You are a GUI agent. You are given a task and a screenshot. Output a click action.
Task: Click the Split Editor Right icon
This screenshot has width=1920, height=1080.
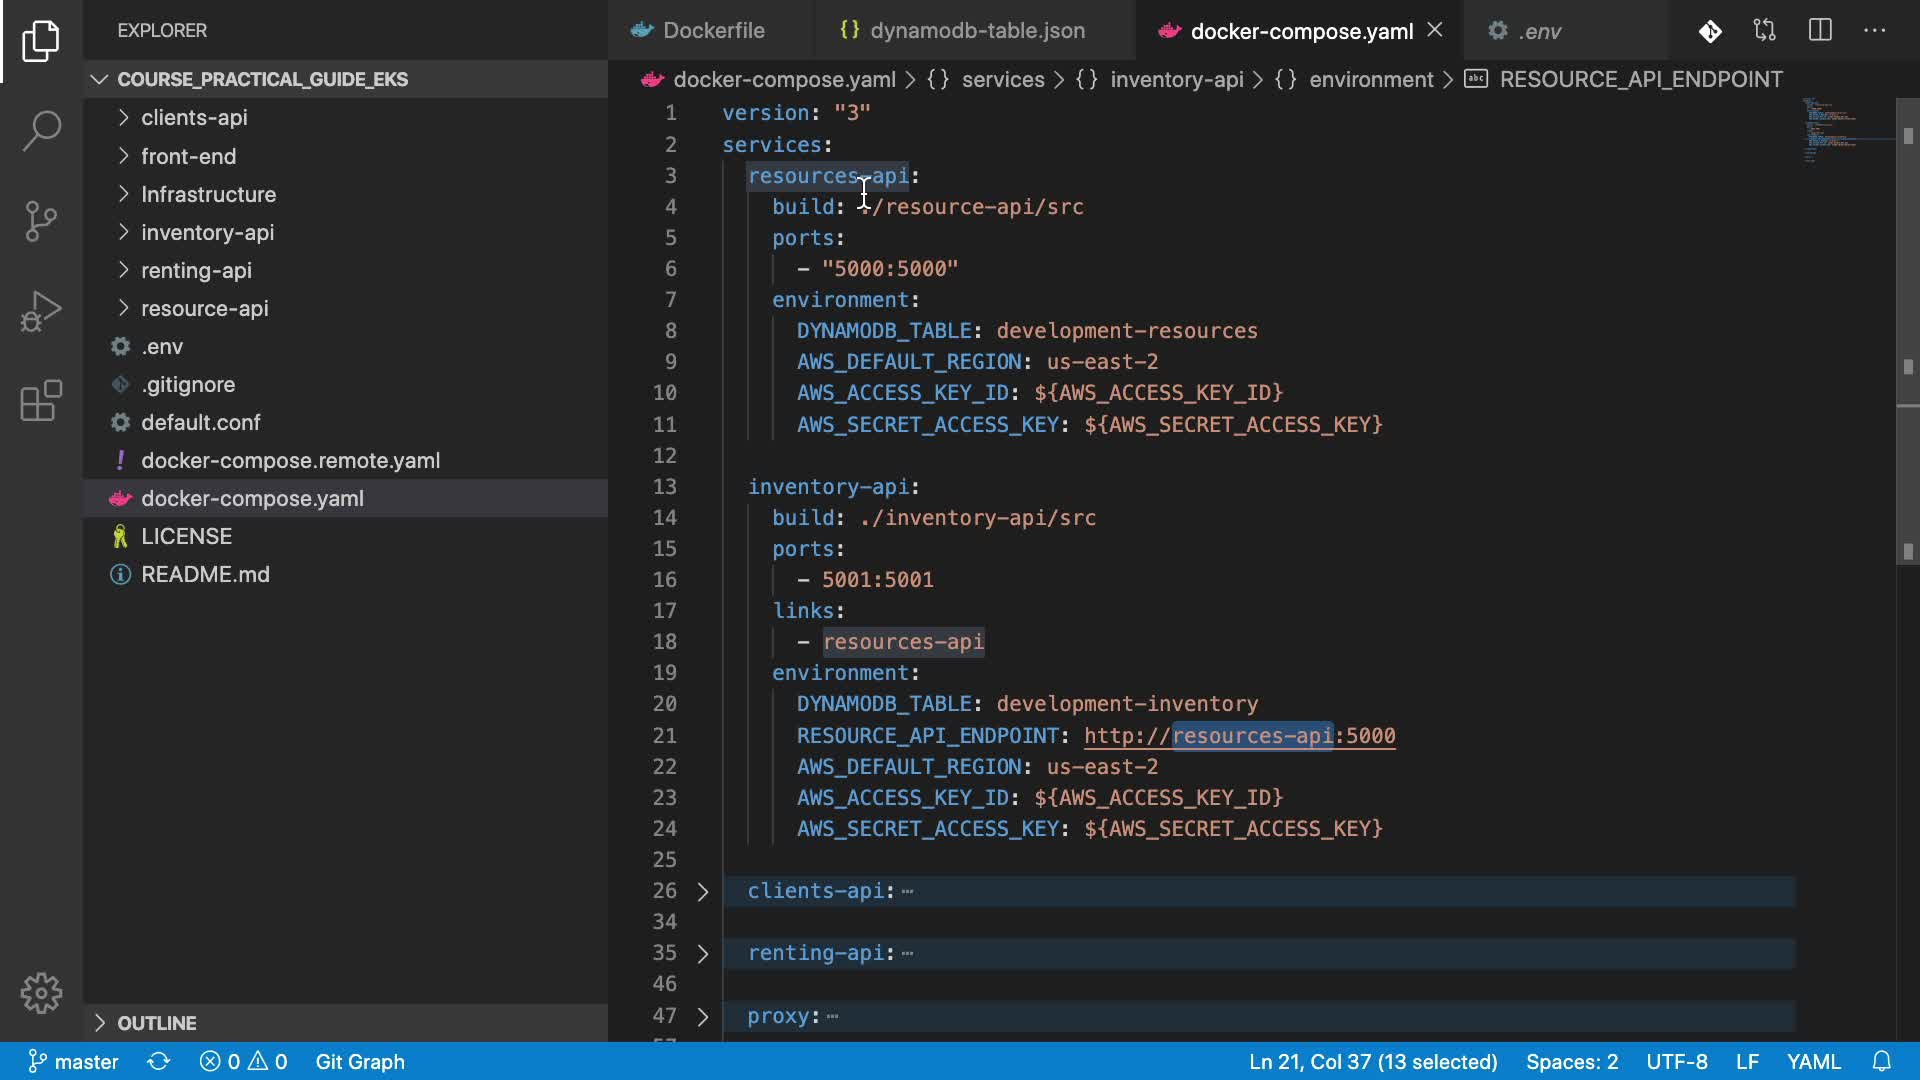(x=1820, y=30)
